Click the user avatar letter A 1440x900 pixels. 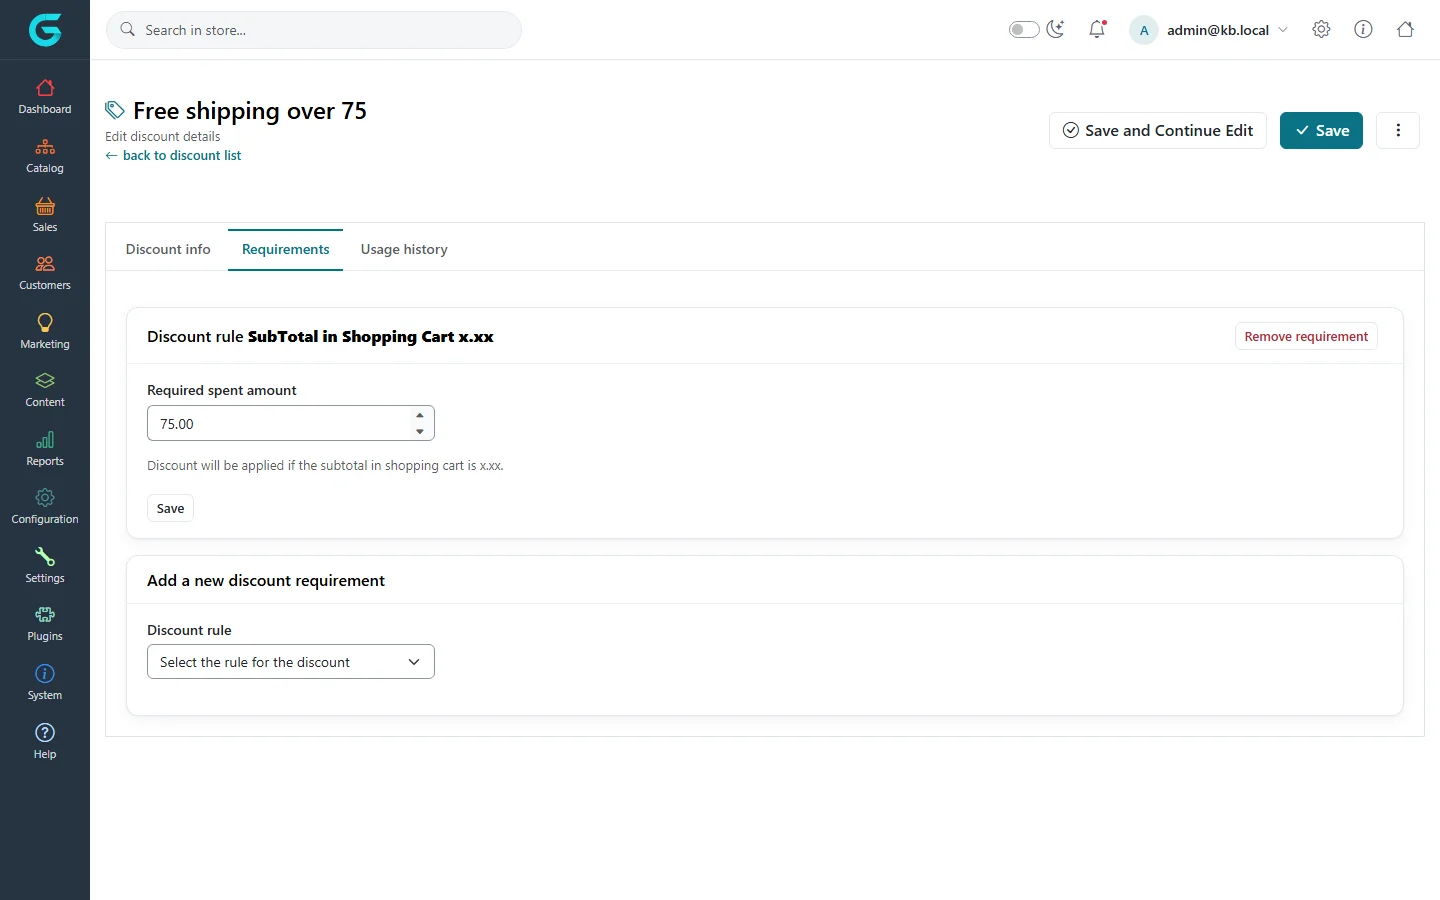point(1144,30)
